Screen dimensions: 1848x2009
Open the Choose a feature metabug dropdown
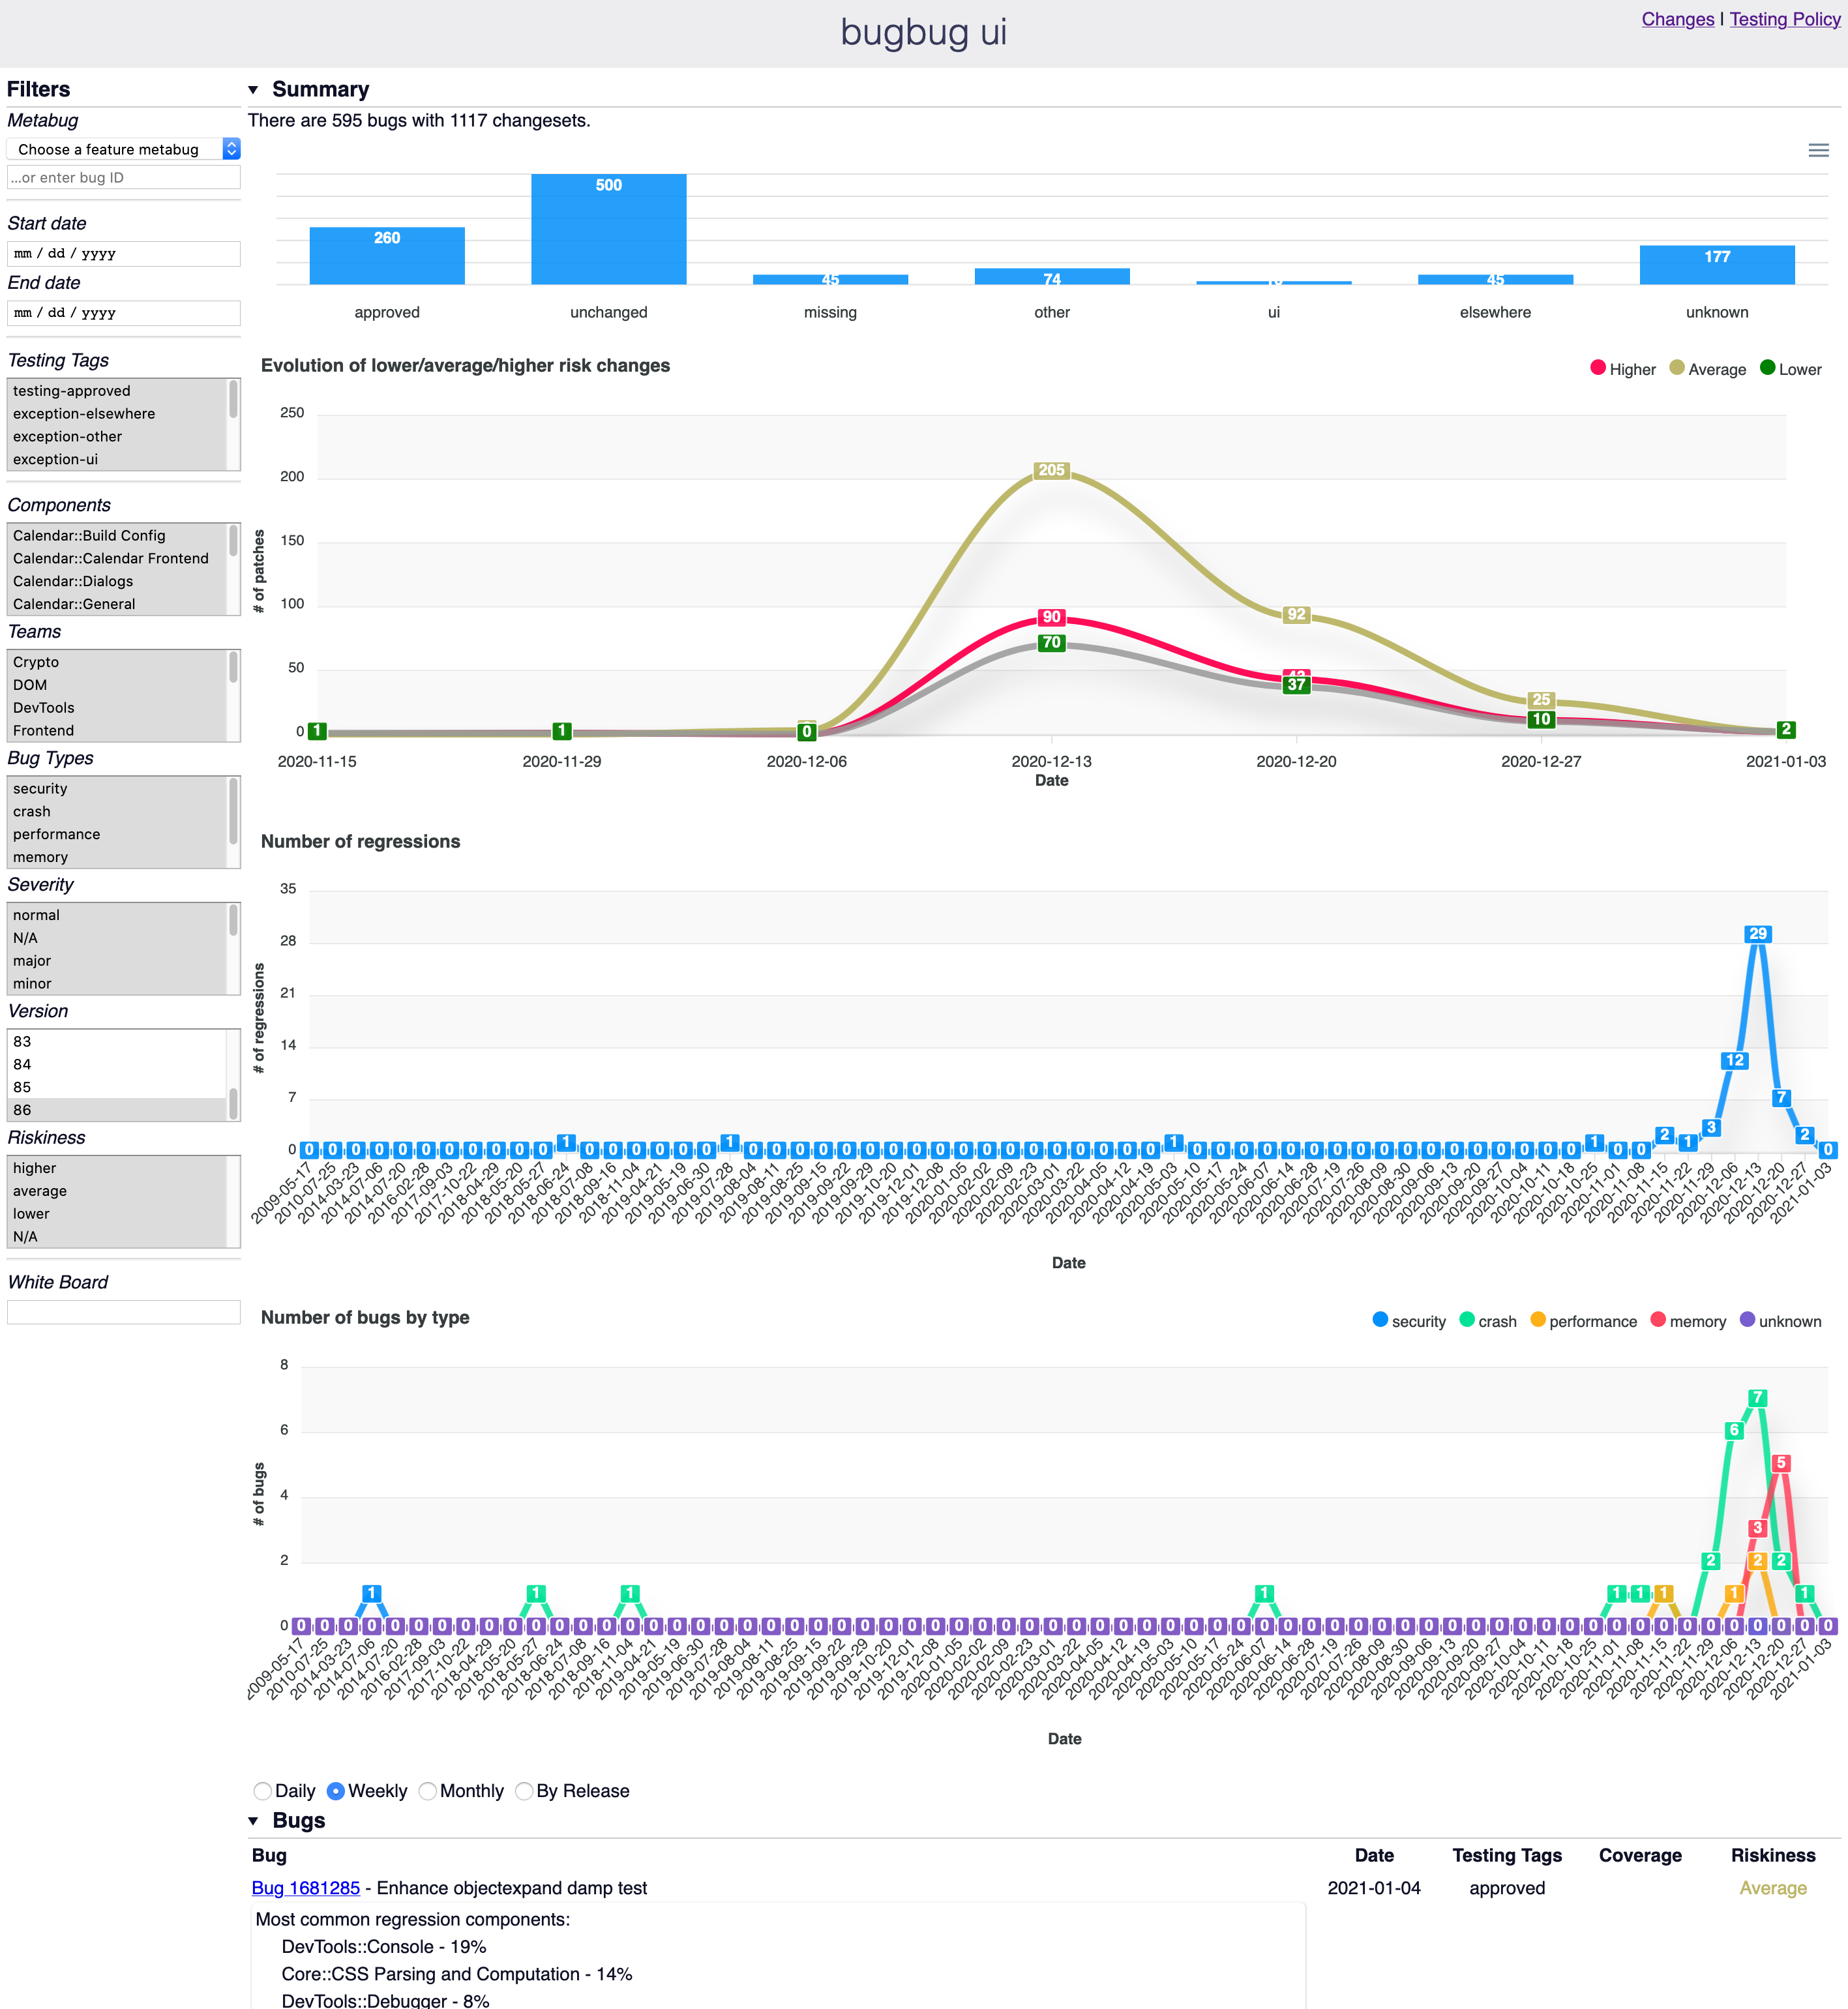[123, 149]
